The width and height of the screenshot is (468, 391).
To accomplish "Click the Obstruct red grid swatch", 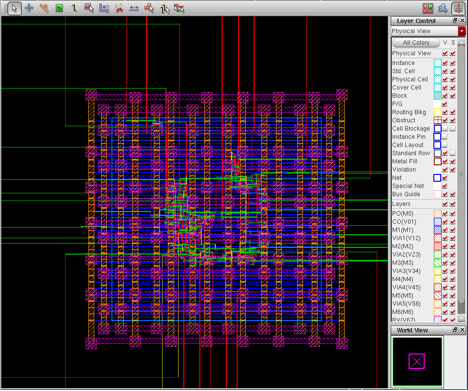I will 437,120.
